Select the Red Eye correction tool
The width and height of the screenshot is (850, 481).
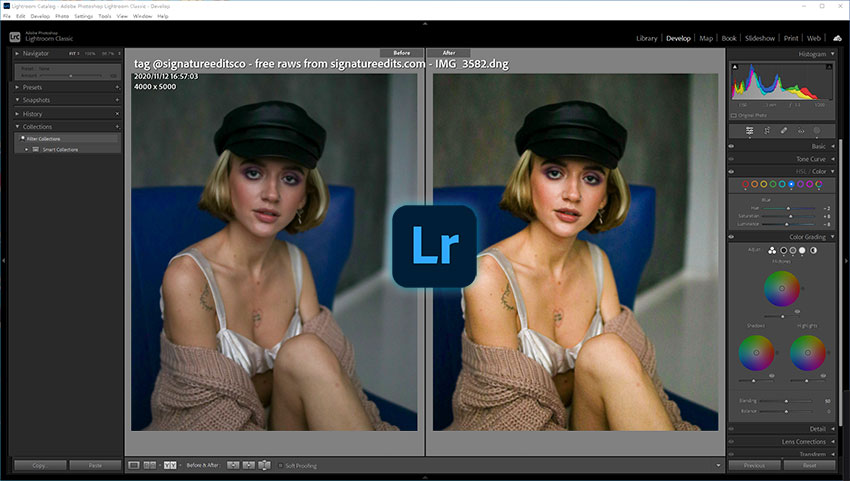tap(801, 131)
